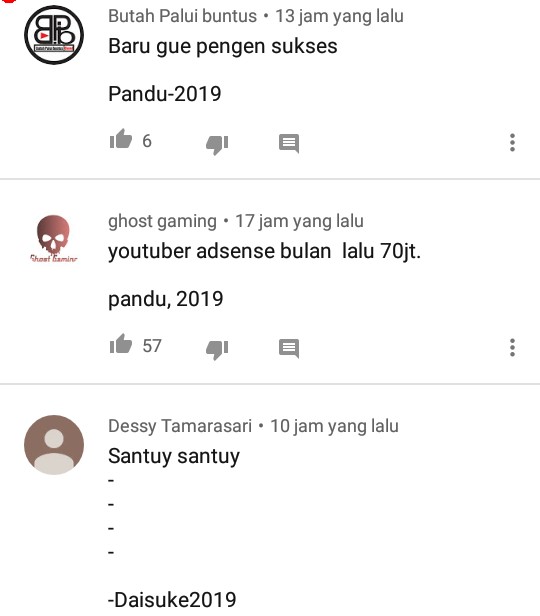The image size is (540, 616).
Task: Visit the Butah Palui buntus username link
Action: pyautogui.click(x=182, y=16)
